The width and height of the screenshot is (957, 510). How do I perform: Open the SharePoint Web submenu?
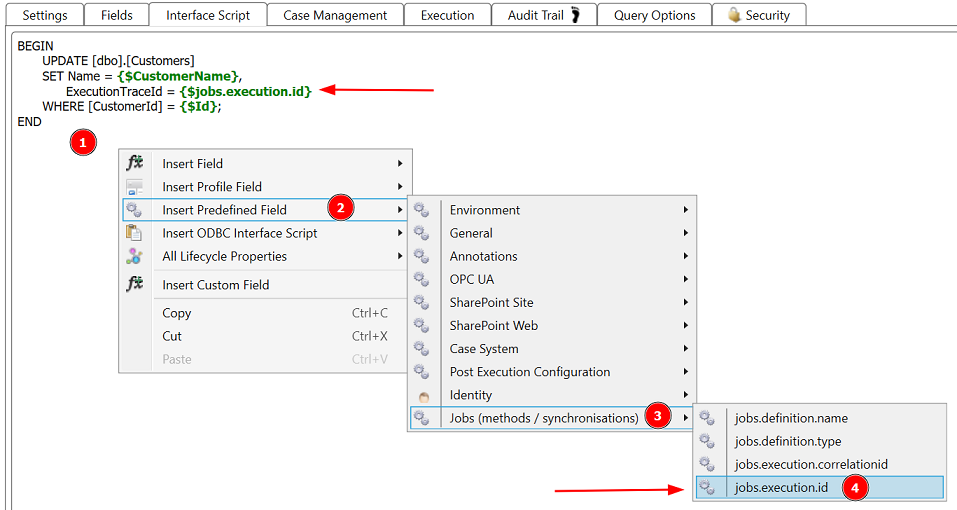pyautogui.click(x=552, y=326)
